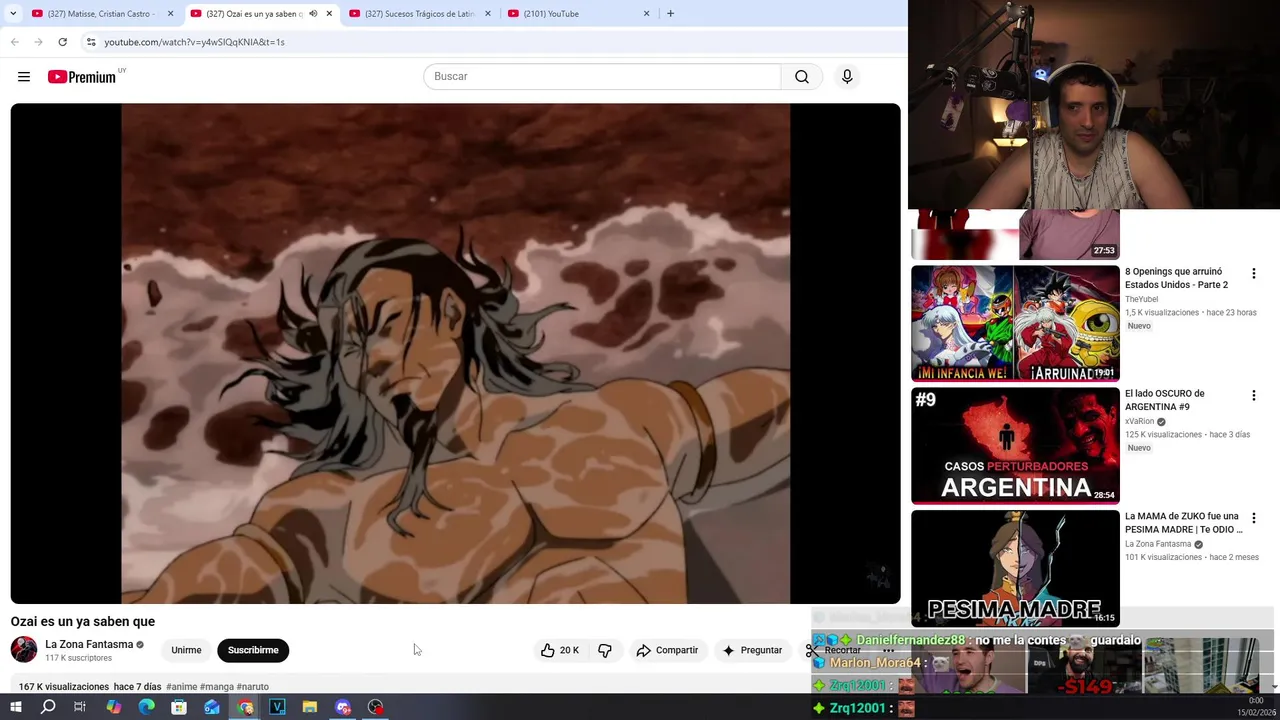Open options for 8 Openings video
This screenshot has width=1280, height=720.
coord(1253,273)
